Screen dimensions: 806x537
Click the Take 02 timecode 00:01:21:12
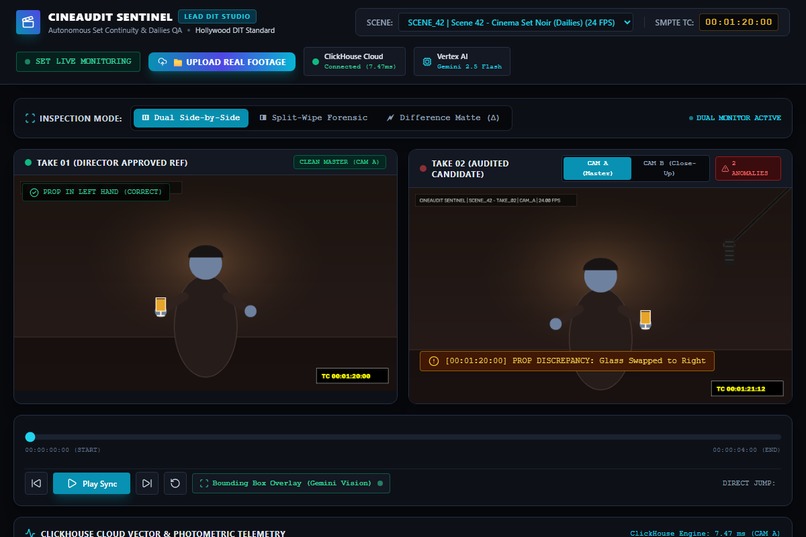coord(747,388)
